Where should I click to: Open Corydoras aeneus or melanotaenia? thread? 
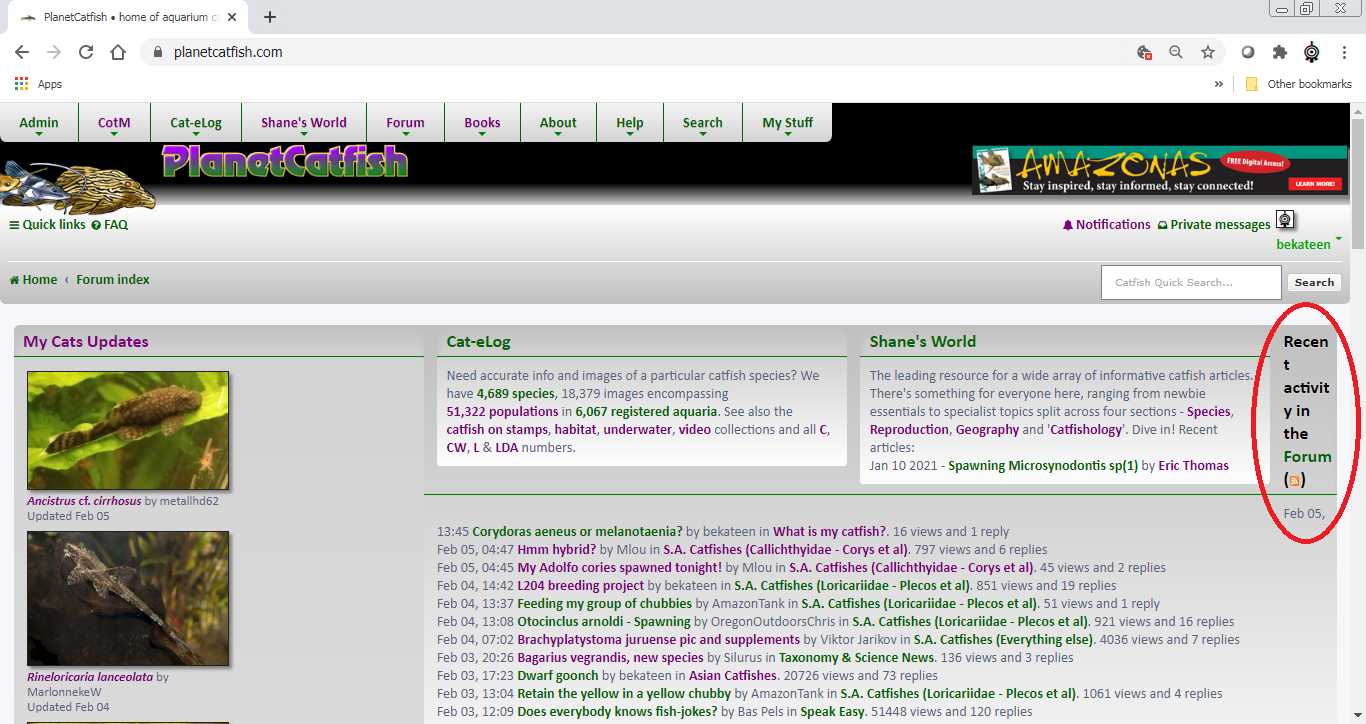pyautogui.click(x=578, y=532)
